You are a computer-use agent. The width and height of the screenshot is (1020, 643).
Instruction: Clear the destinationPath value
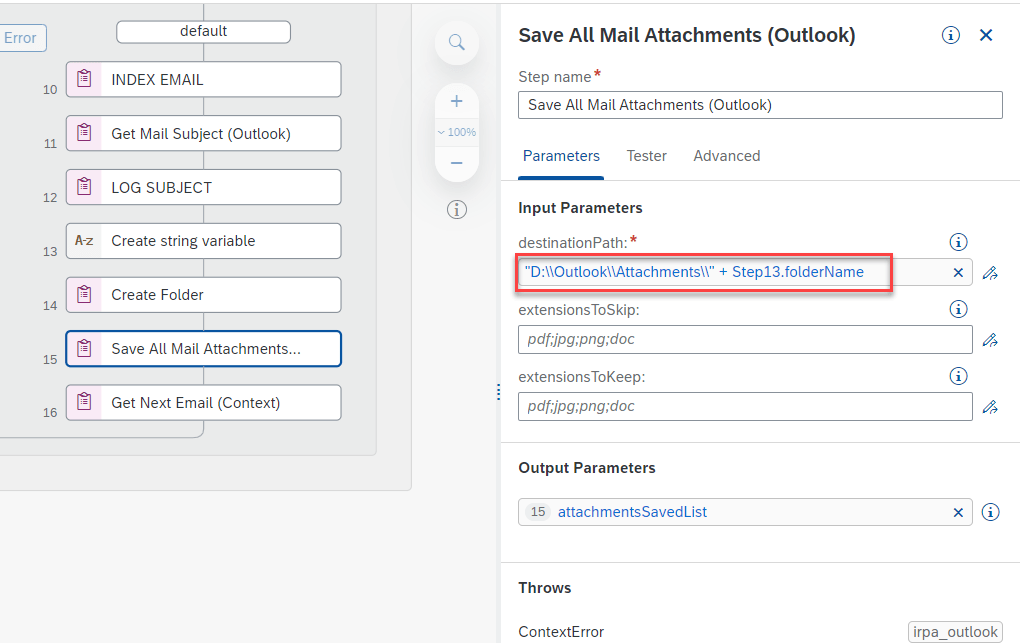click(958, 272)
